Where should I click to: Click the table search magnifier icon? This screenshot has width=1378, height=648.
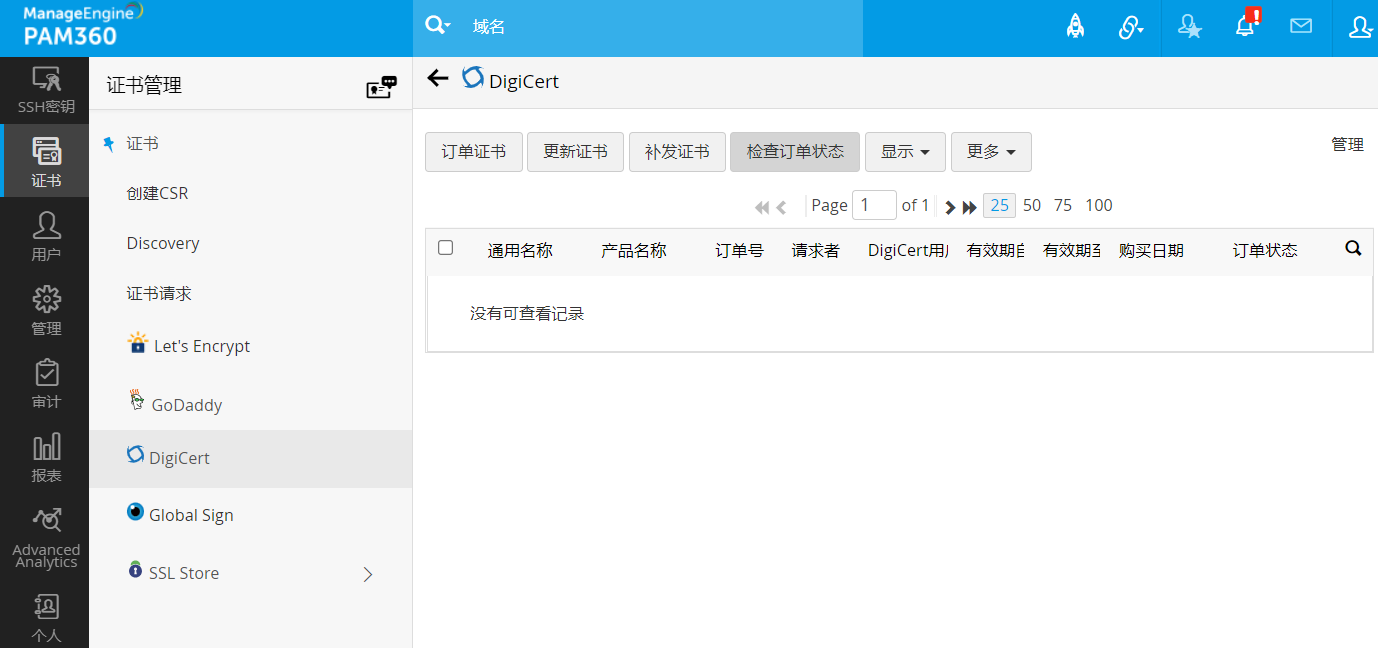coord(1353,249)
